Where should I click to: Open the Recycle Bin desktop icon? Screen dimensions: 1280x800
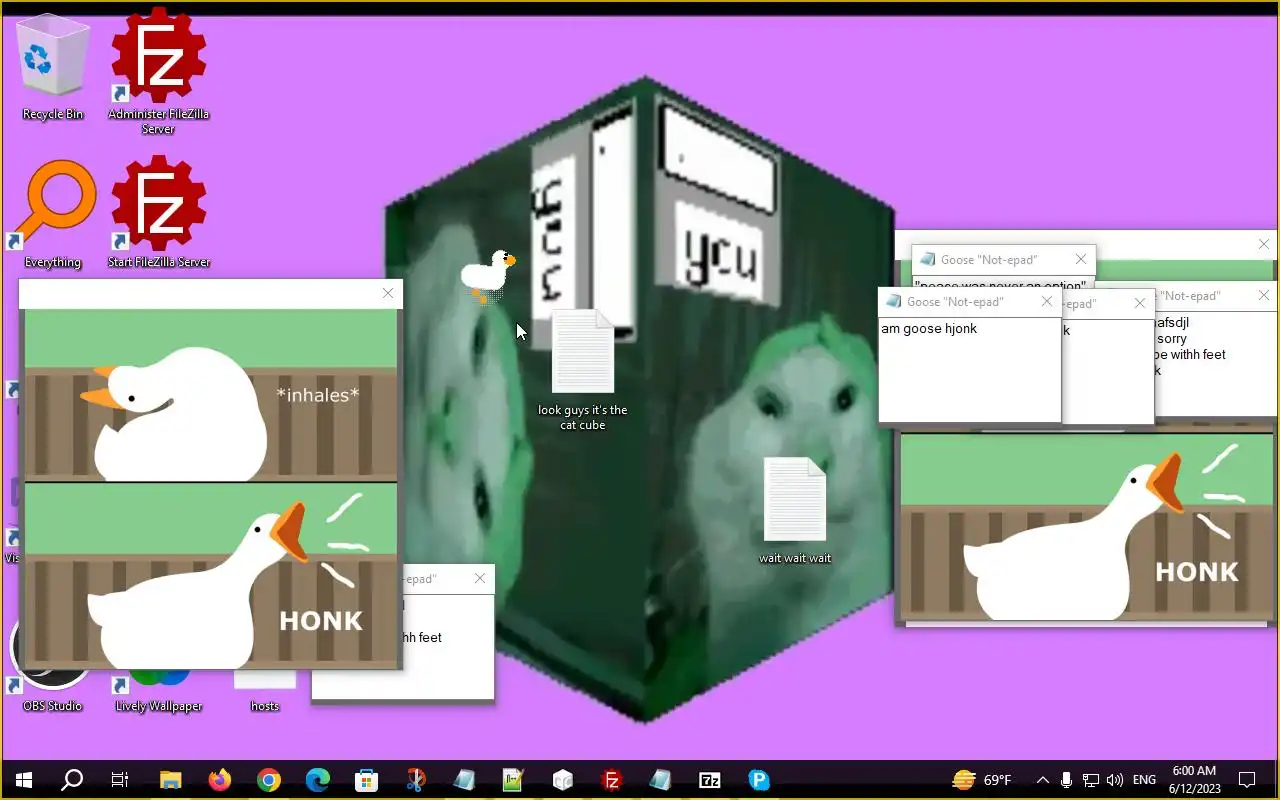point(53,68)
